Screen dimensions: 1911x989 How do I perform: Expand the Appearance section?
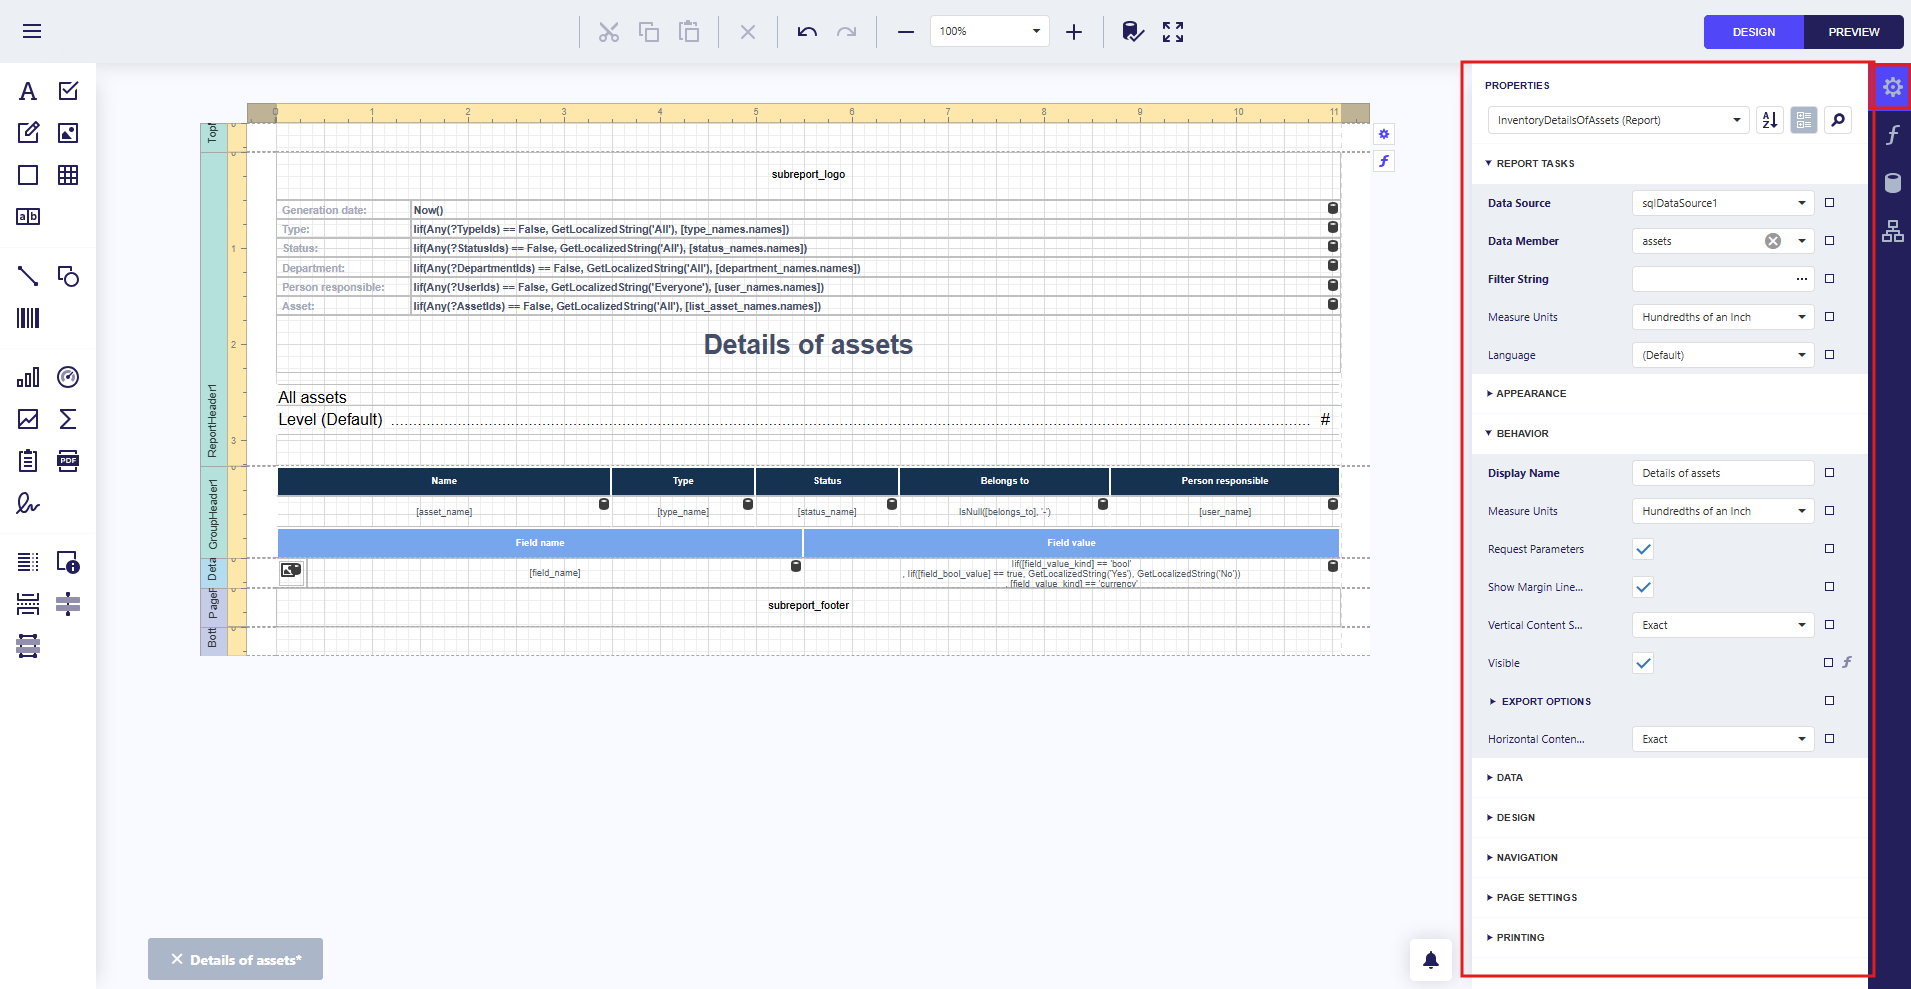click(1530, 394)
